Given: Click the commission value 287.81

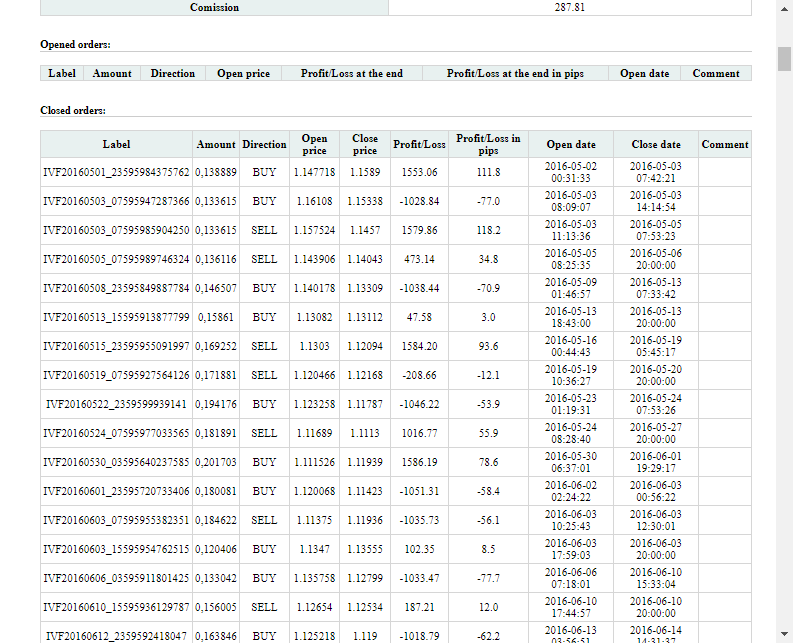Looking at the screenshot, I should point(569,7).
